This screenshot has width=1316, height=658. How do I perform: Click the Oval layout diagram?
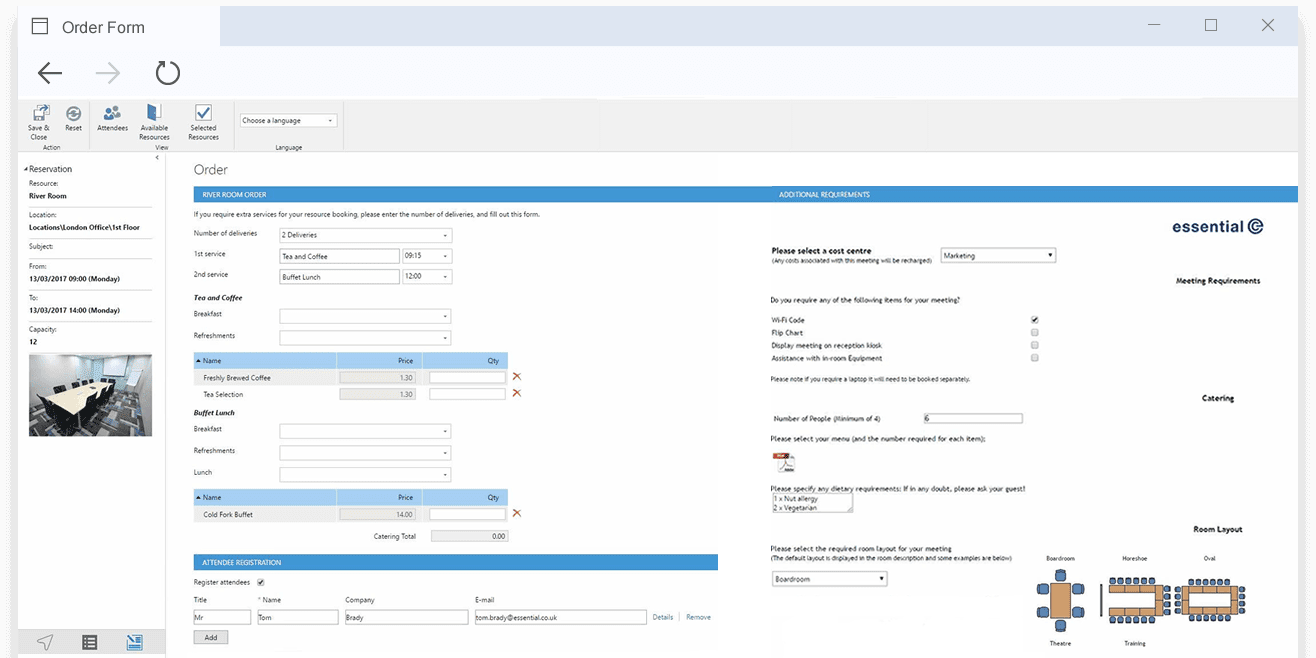coord(1210,598)
